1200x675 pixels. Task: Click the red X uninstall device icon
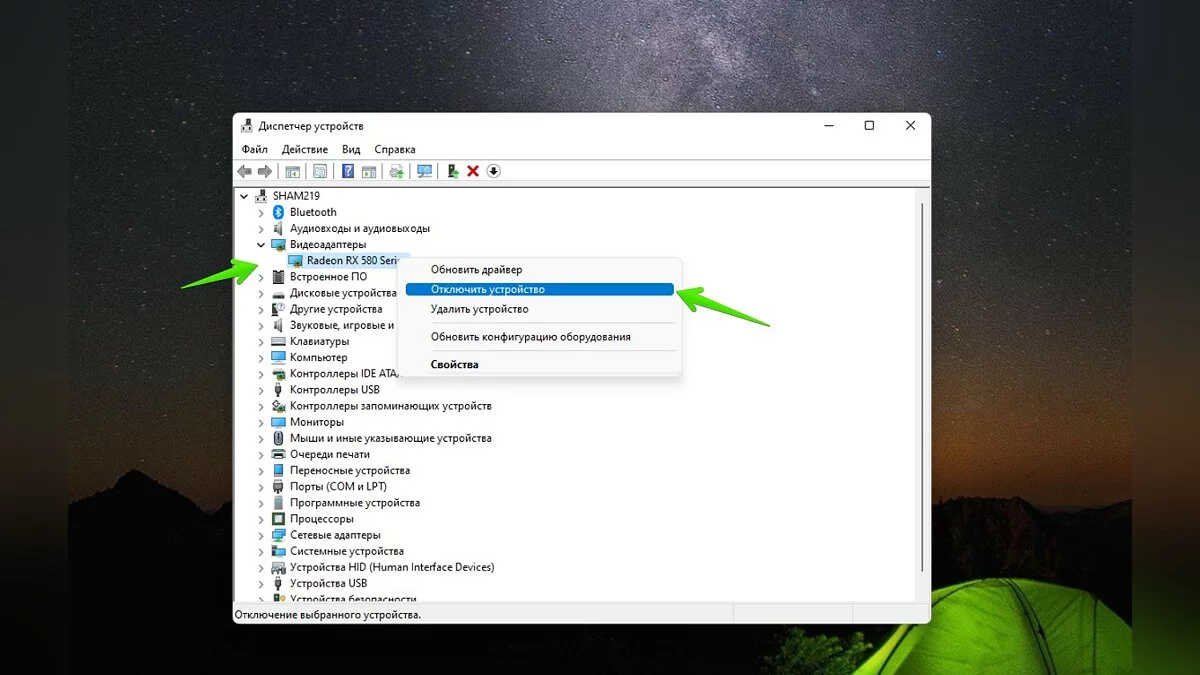tap(473, 171)
